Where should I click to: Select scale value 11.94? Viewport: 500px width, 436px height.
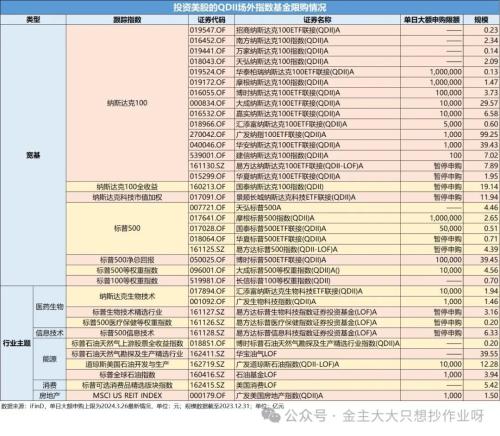click(x=489, y=197)
